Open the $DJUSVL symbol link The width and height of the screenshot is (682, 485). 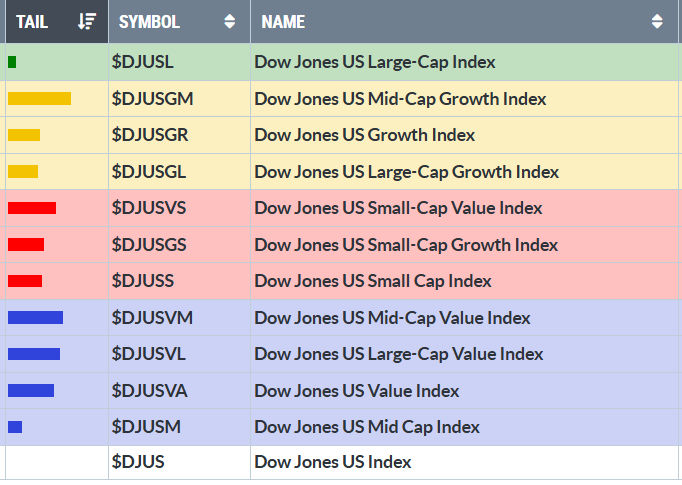click(x=149, y=354)
